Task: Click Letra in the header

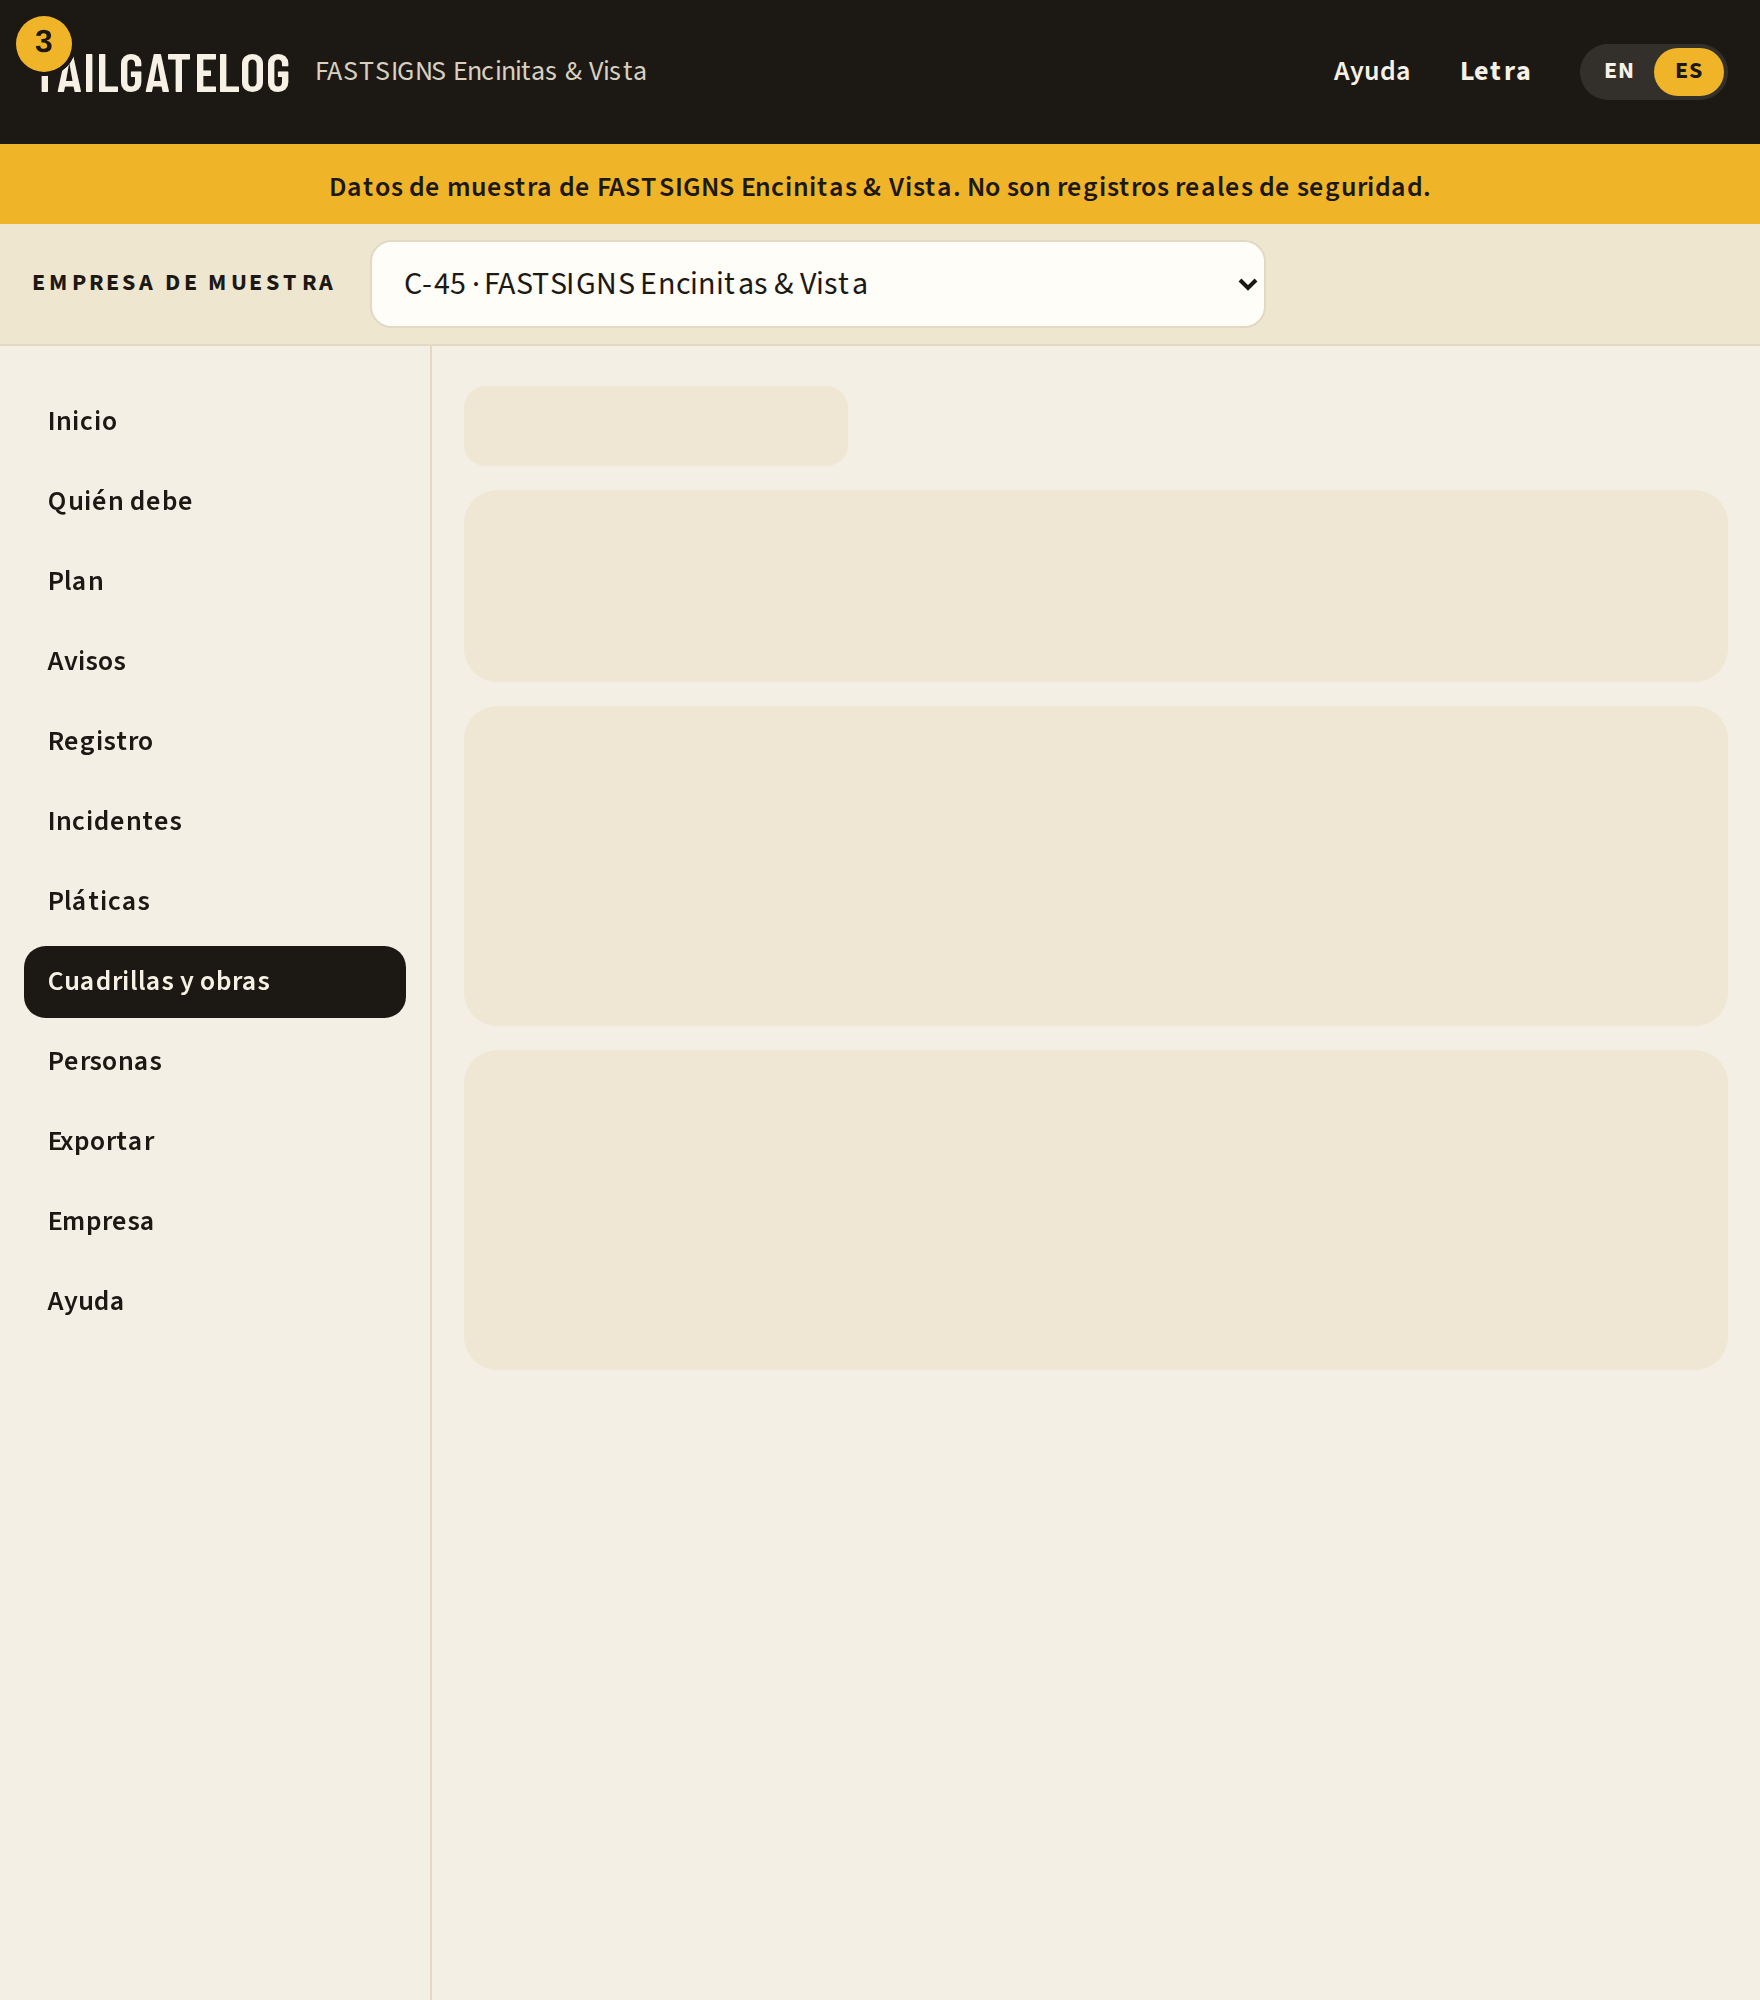Action: tap(1495, 71)
